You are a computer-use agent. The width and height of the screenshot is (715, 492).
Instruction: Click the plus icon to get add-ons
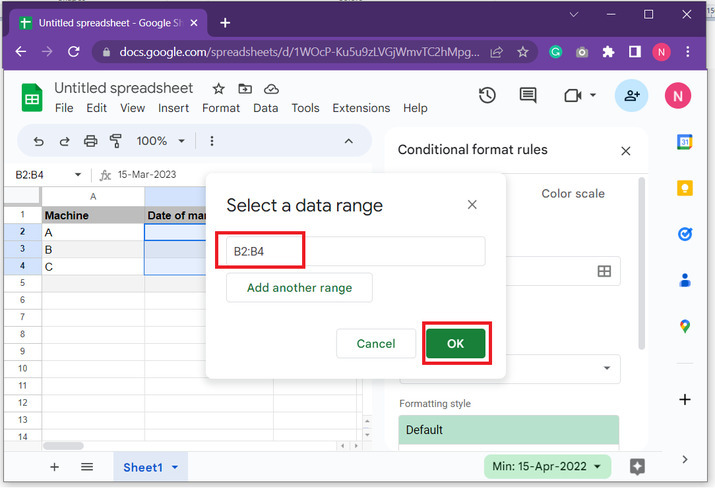684,399
